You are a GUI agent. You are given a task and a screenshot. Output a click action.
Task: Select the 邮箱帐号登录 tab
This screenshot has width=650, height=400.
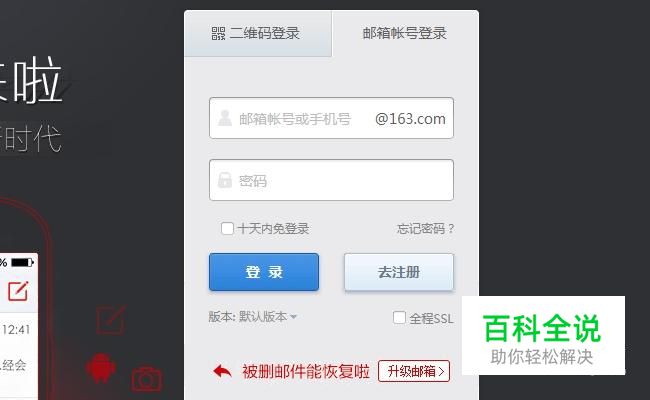(x=405, y=34)
